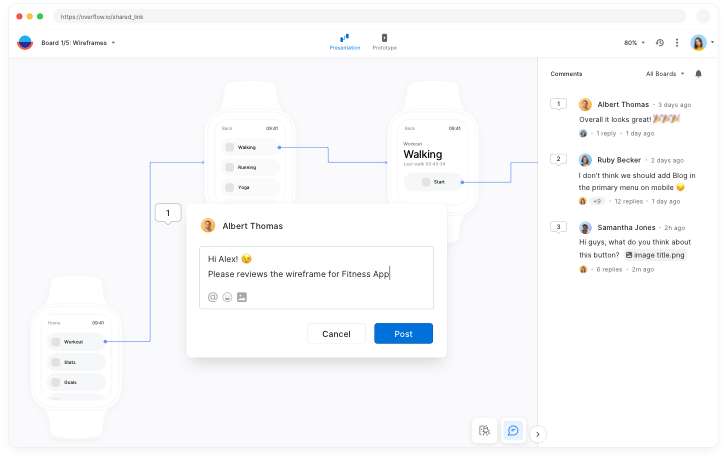The image size is (727, 461).
Task: Open the image title.png attachment
Action: (653, 255)
